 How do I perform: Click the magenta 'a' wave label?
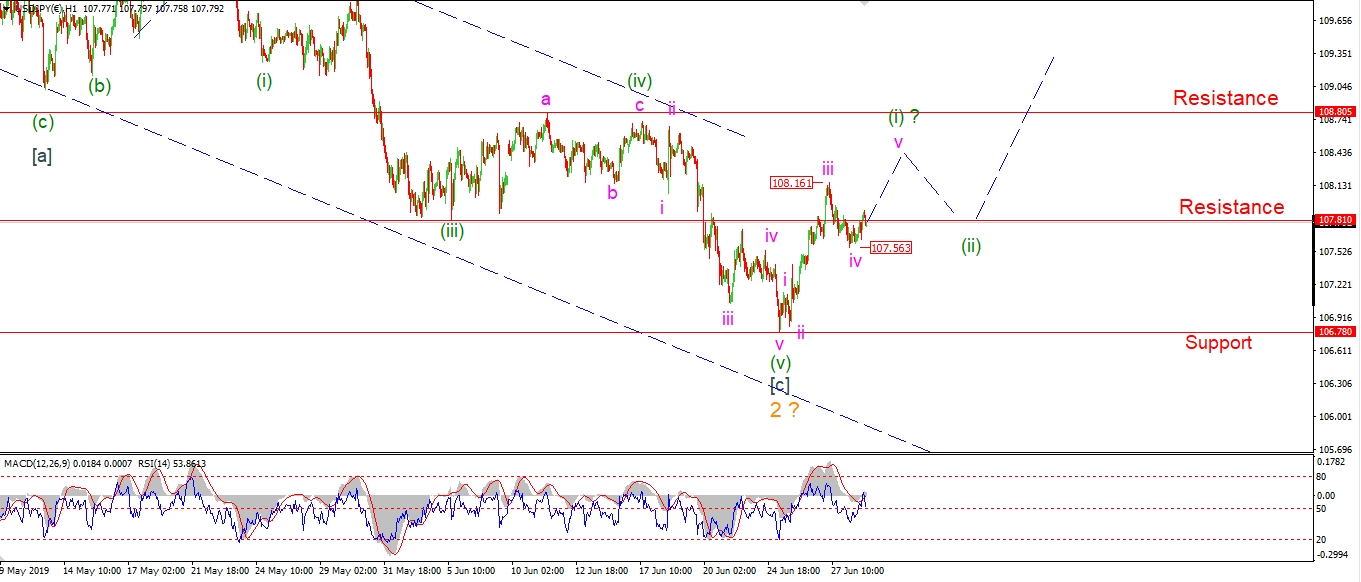[x=546, y=99]
